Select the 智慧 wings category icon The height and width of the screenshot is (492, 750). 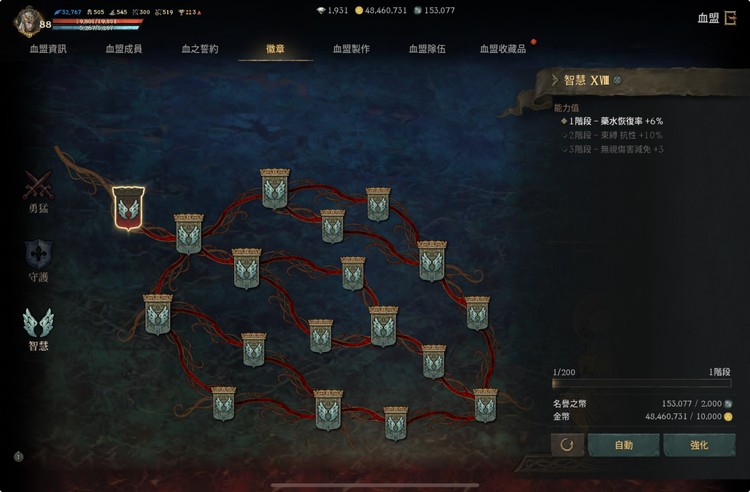[x=38, y=323]
